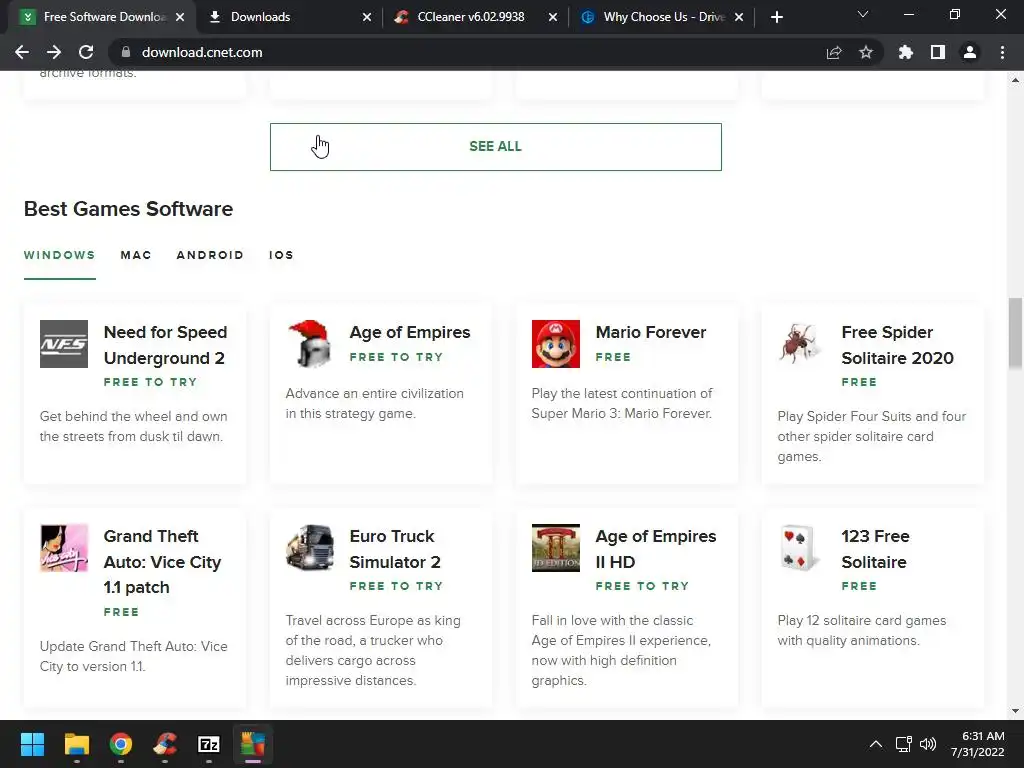The image size is (1024, 768).
Task: Go forward in browser history
Action: (x=54, y=52)
